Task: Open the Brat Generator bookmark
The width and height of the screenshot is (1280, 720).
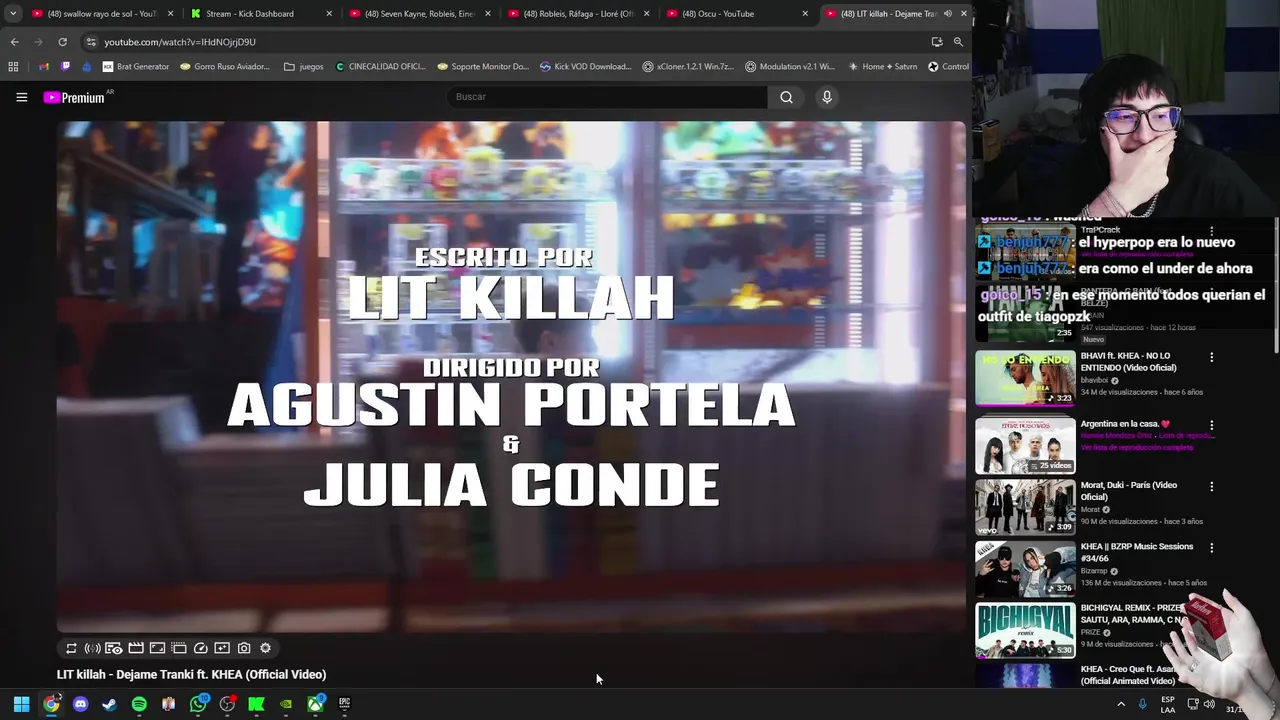Action: [136, 67]
